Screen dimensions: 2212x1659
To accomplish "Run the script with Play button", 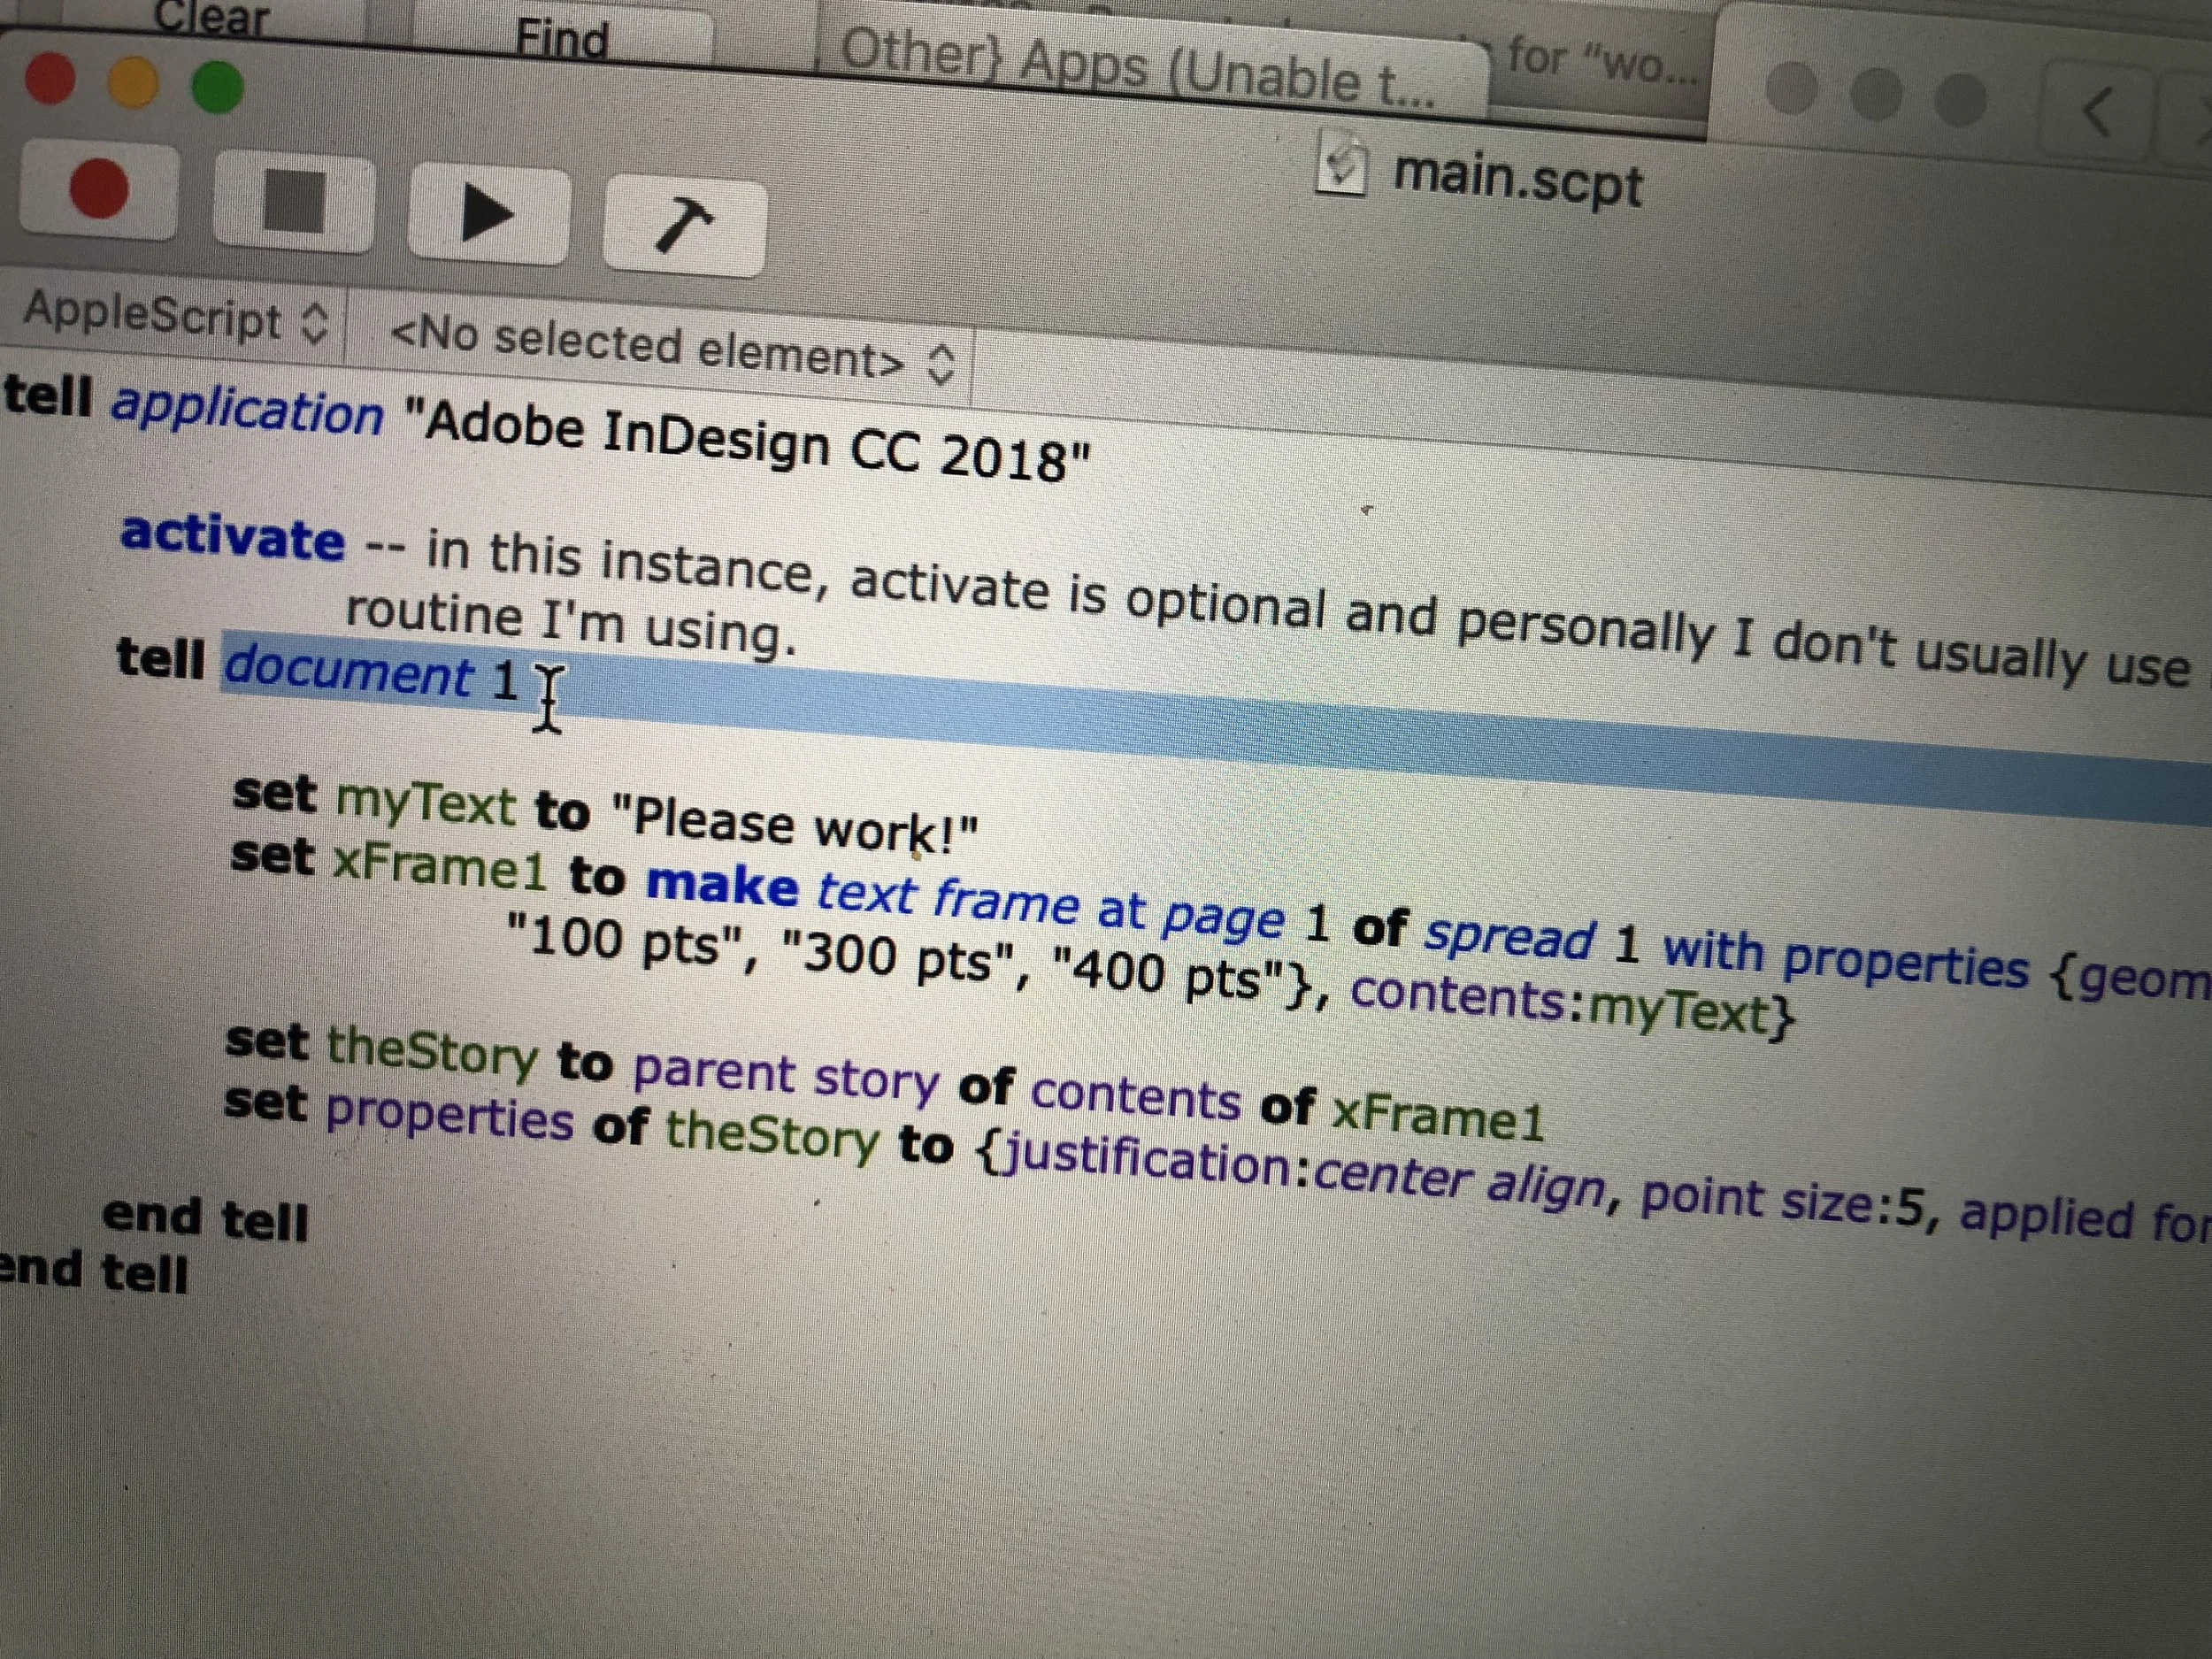I will coord(488,213).
